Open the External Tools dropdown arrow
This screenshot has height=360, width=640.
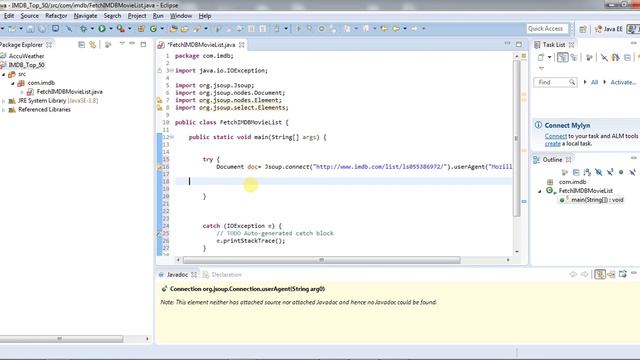coord(129,29)
